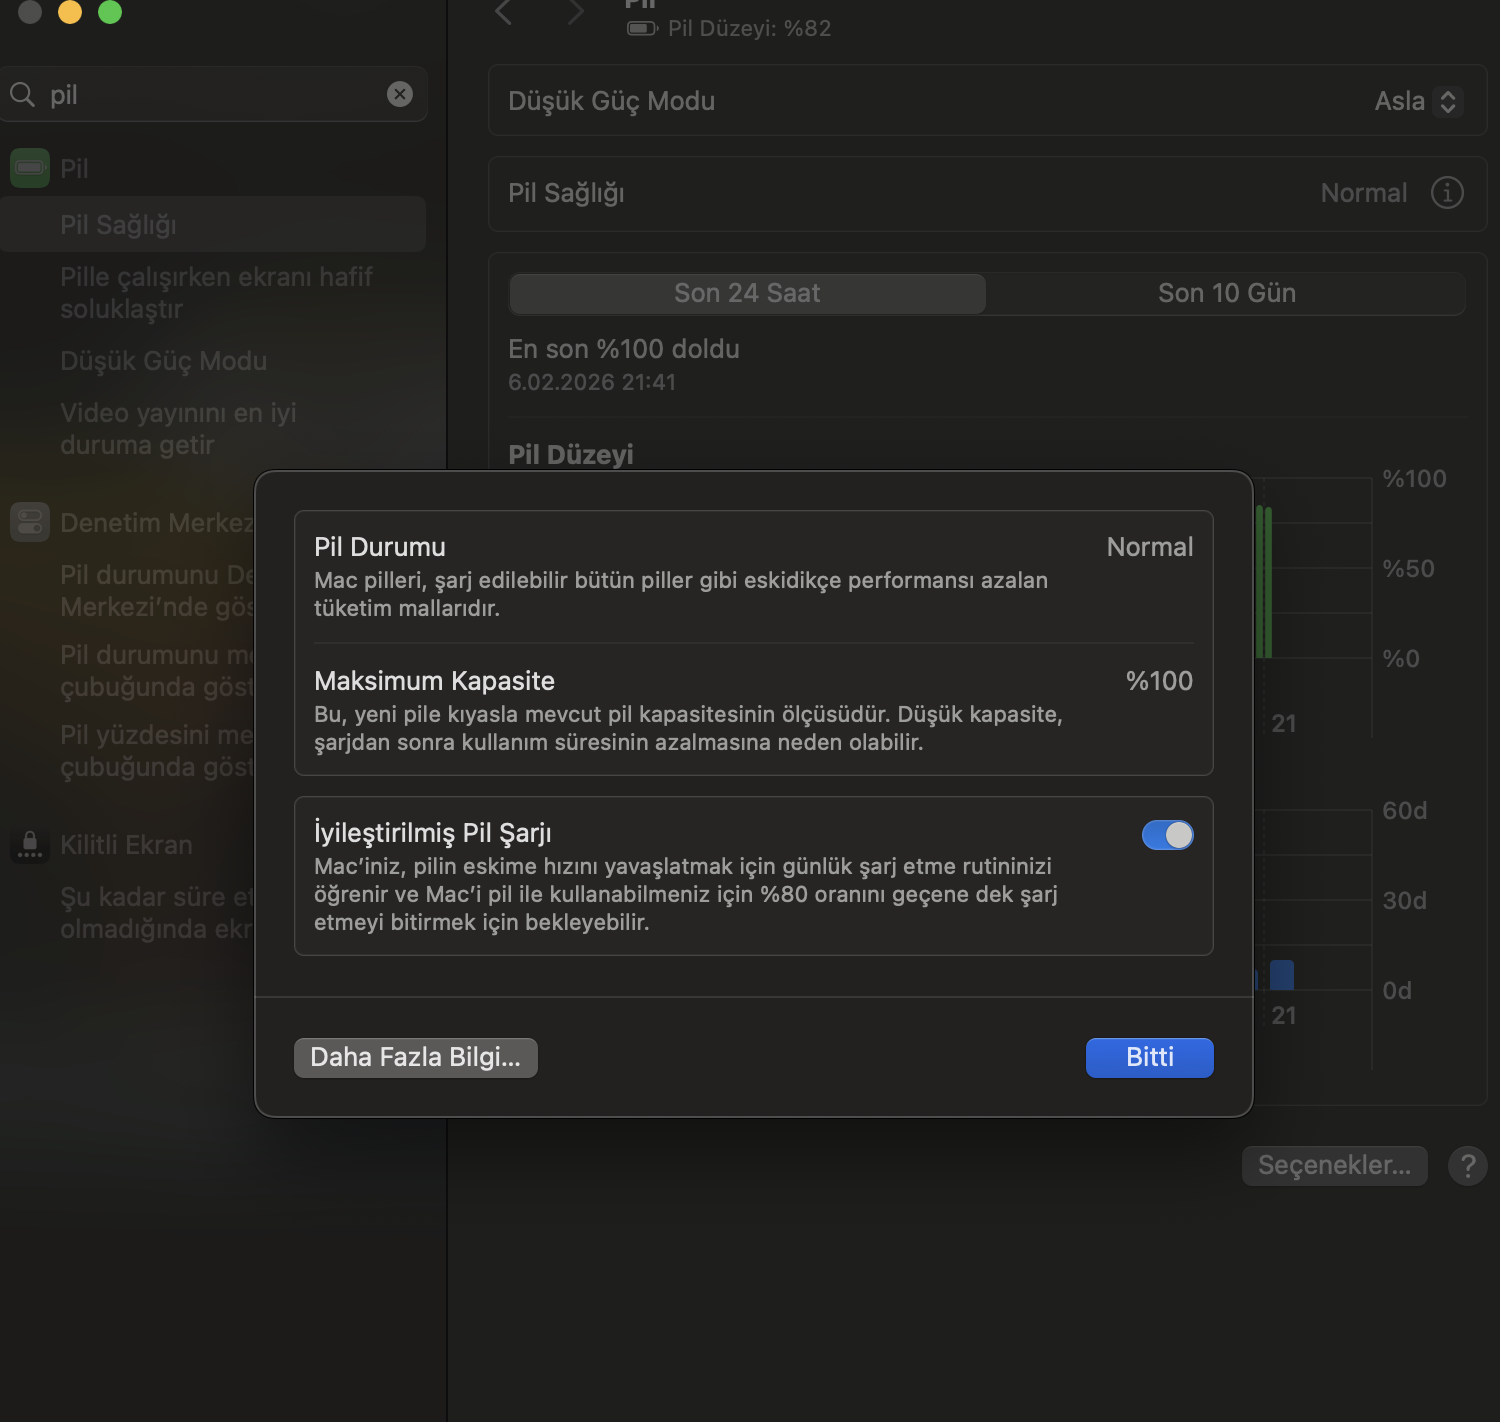Click the Denetim Merkezi sidebar icon
Viewport: 1500px width, 1422px height.
pos(30,522)
